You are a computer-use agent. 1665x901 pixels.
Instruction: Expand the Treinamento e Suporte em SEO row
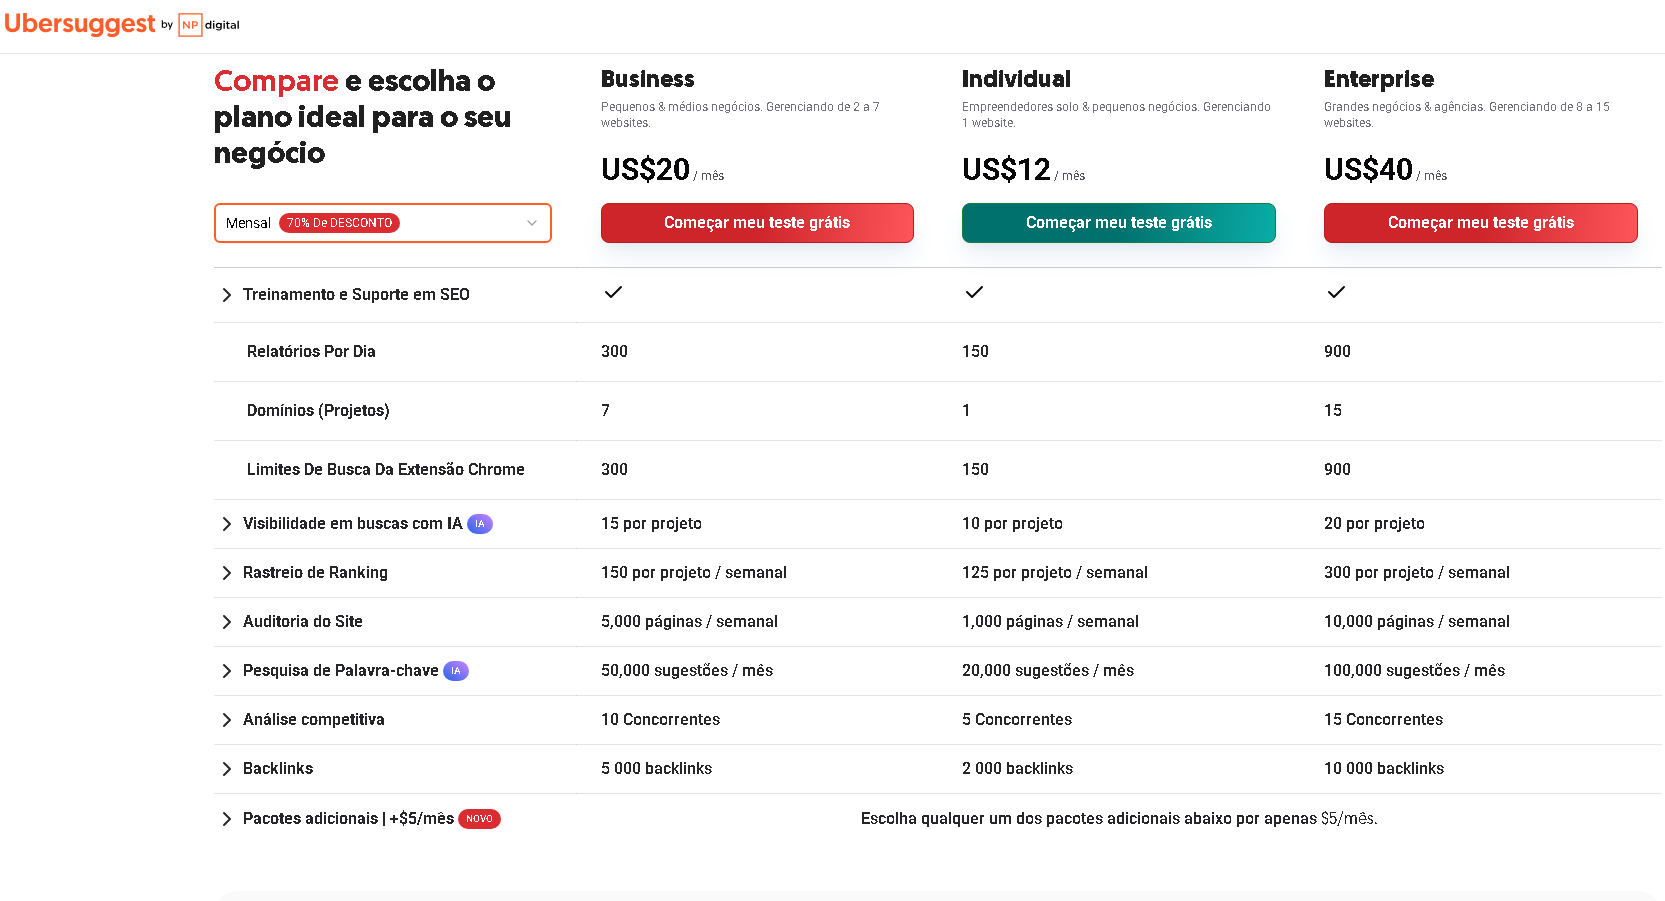pos(226,294)
